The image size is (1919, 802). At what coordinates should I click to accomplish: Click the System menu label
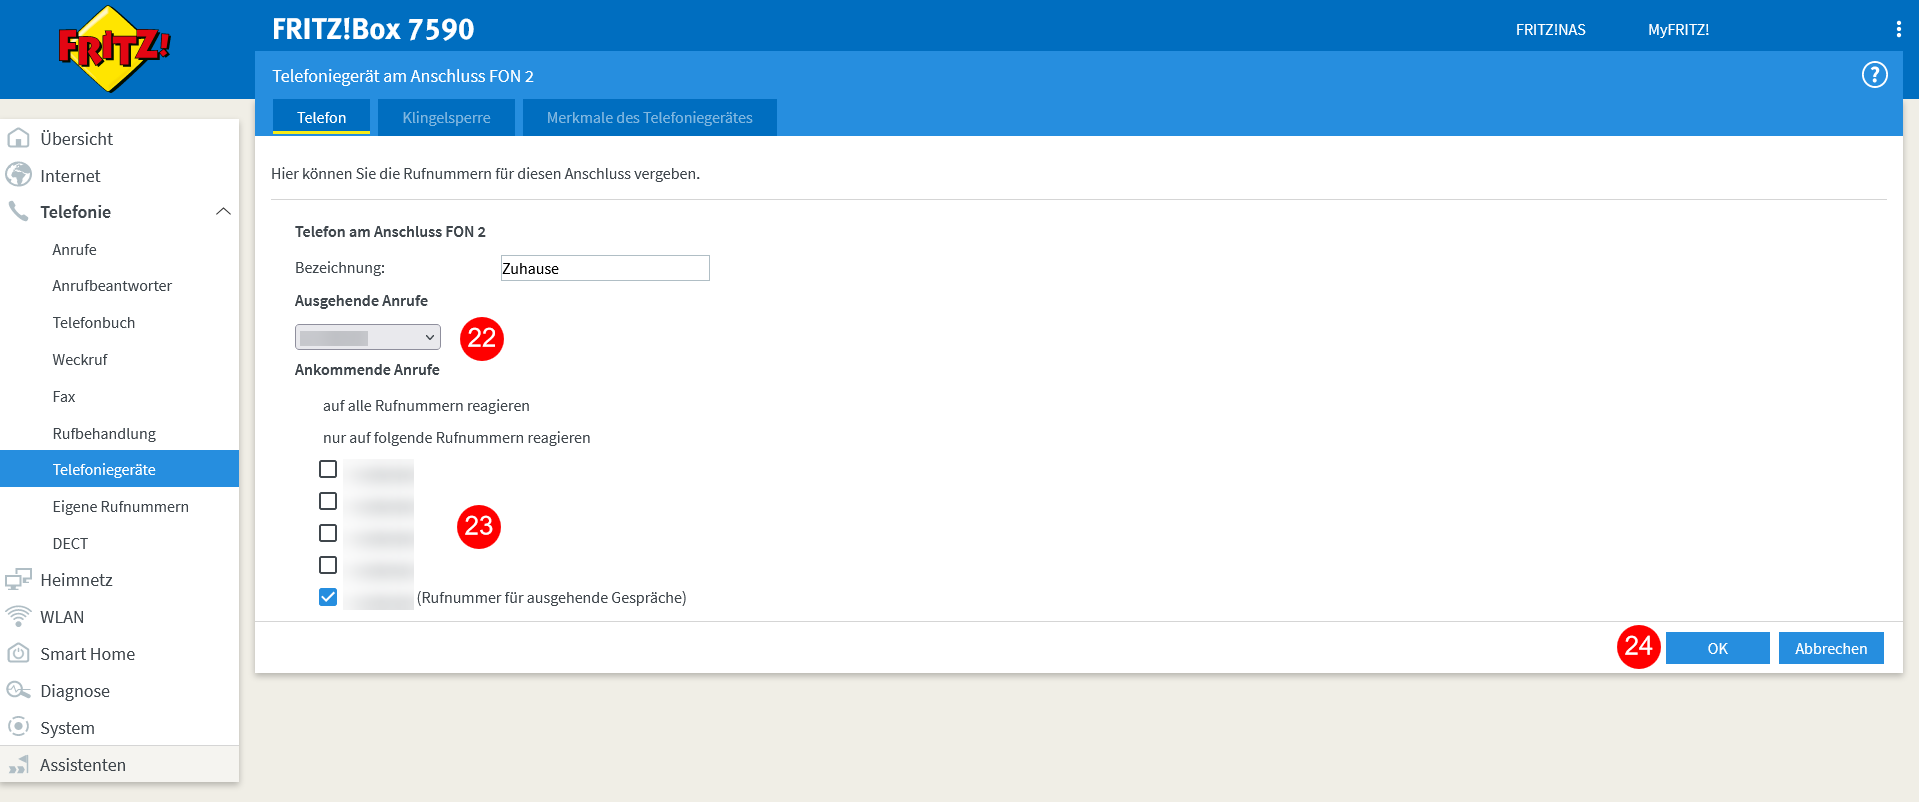tap(67, 728)
